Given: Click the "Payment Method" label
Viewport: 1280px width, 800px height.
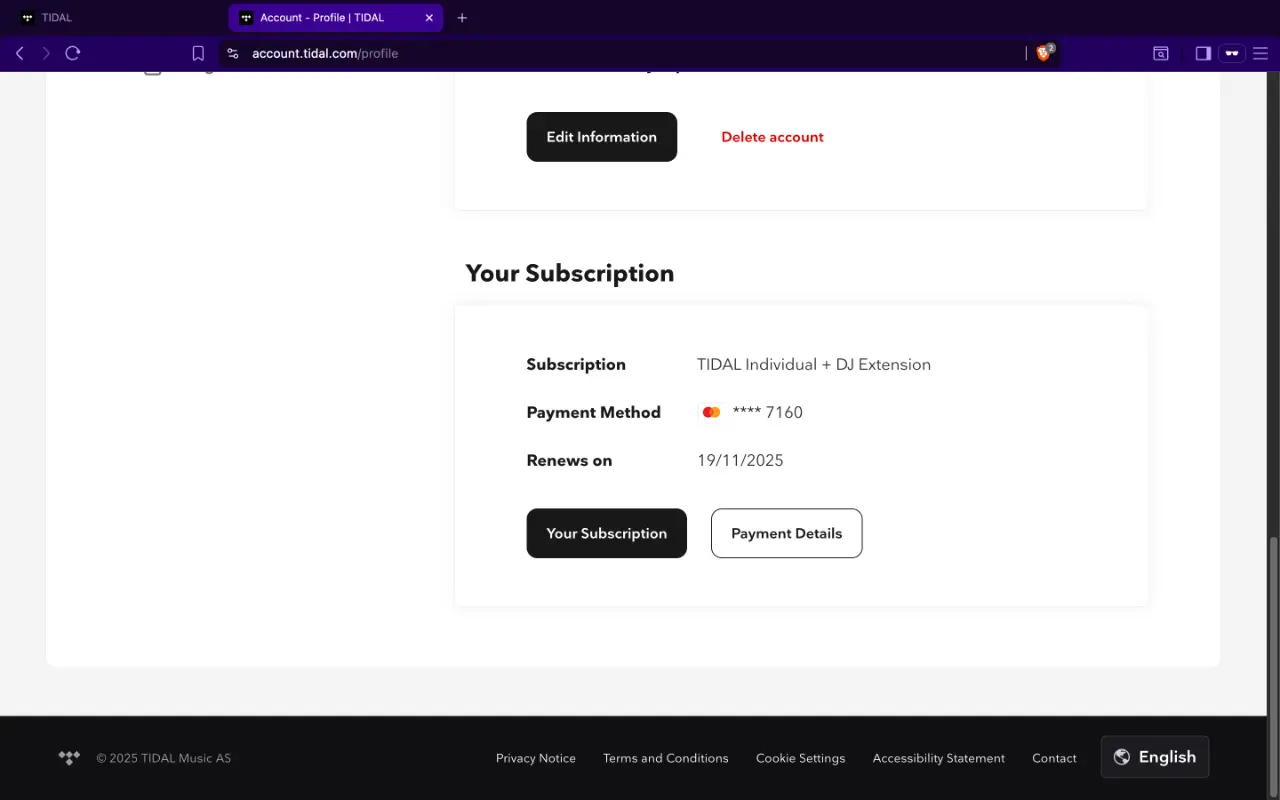Looking at the screenshot, I should tap(594, 412).
